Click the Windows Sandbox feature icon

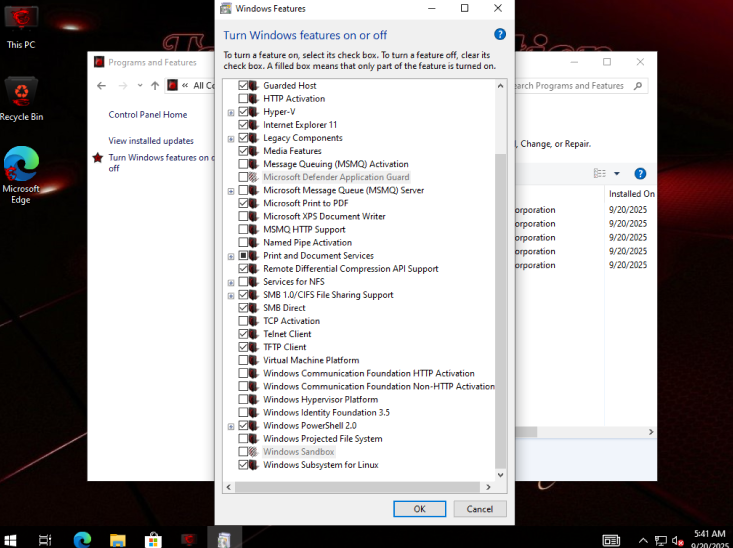253,452
